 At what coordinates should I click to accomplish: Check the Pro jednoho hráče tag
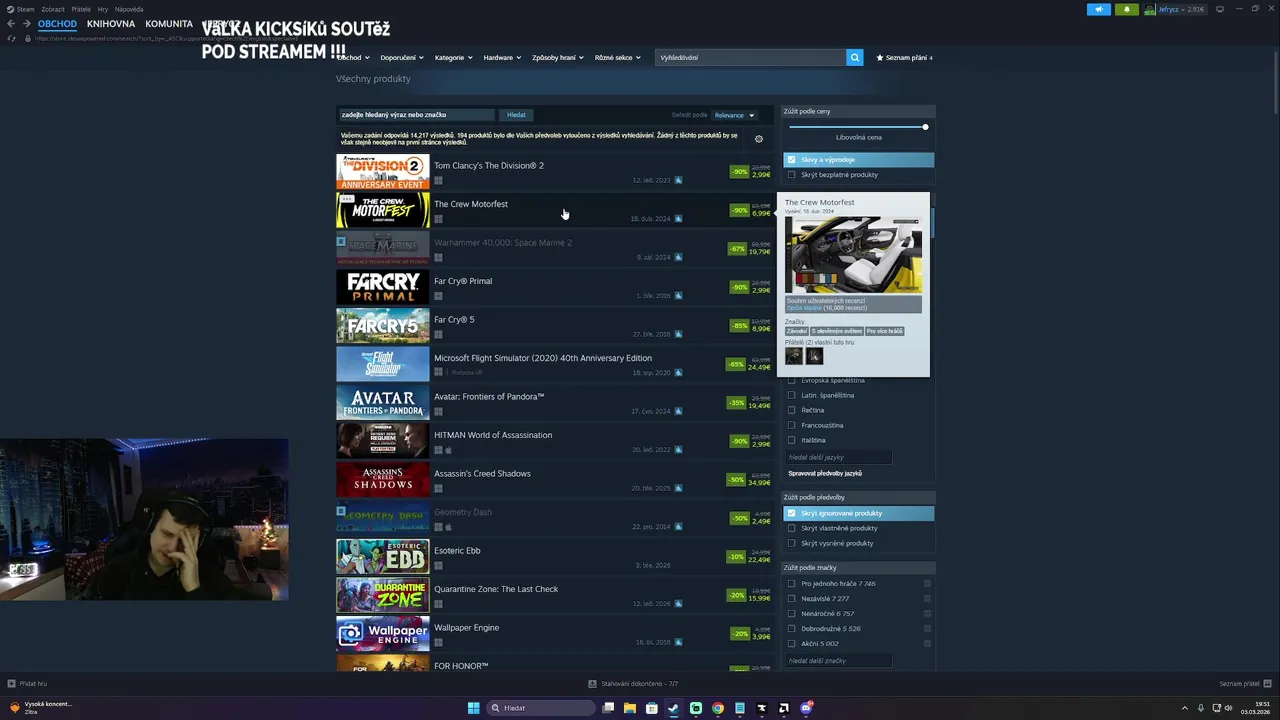coord(791,584)
